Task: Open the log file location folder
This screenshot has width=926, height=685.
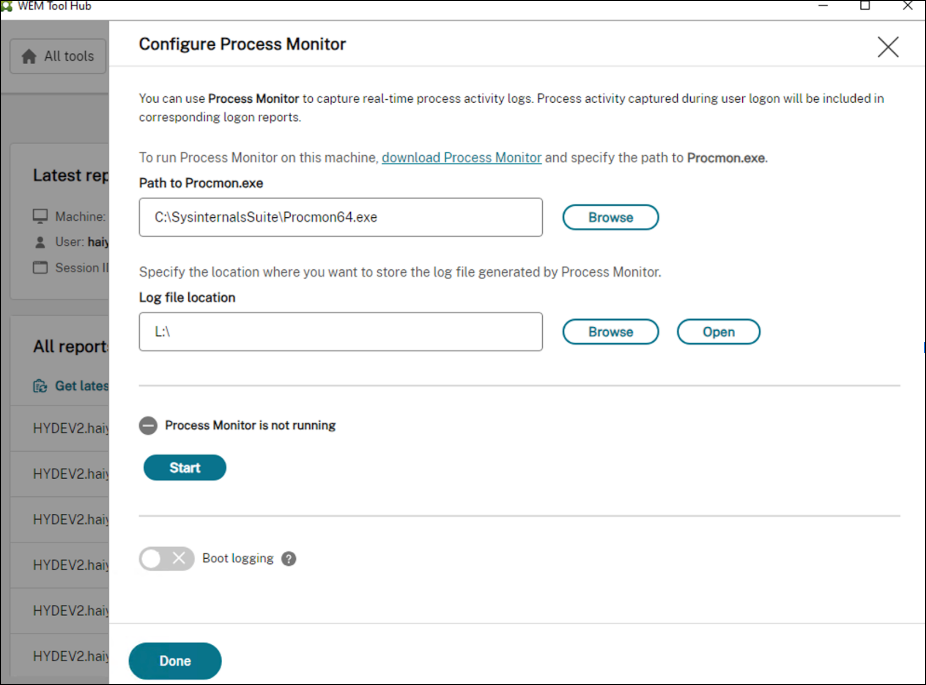Action: coord(718,331)
